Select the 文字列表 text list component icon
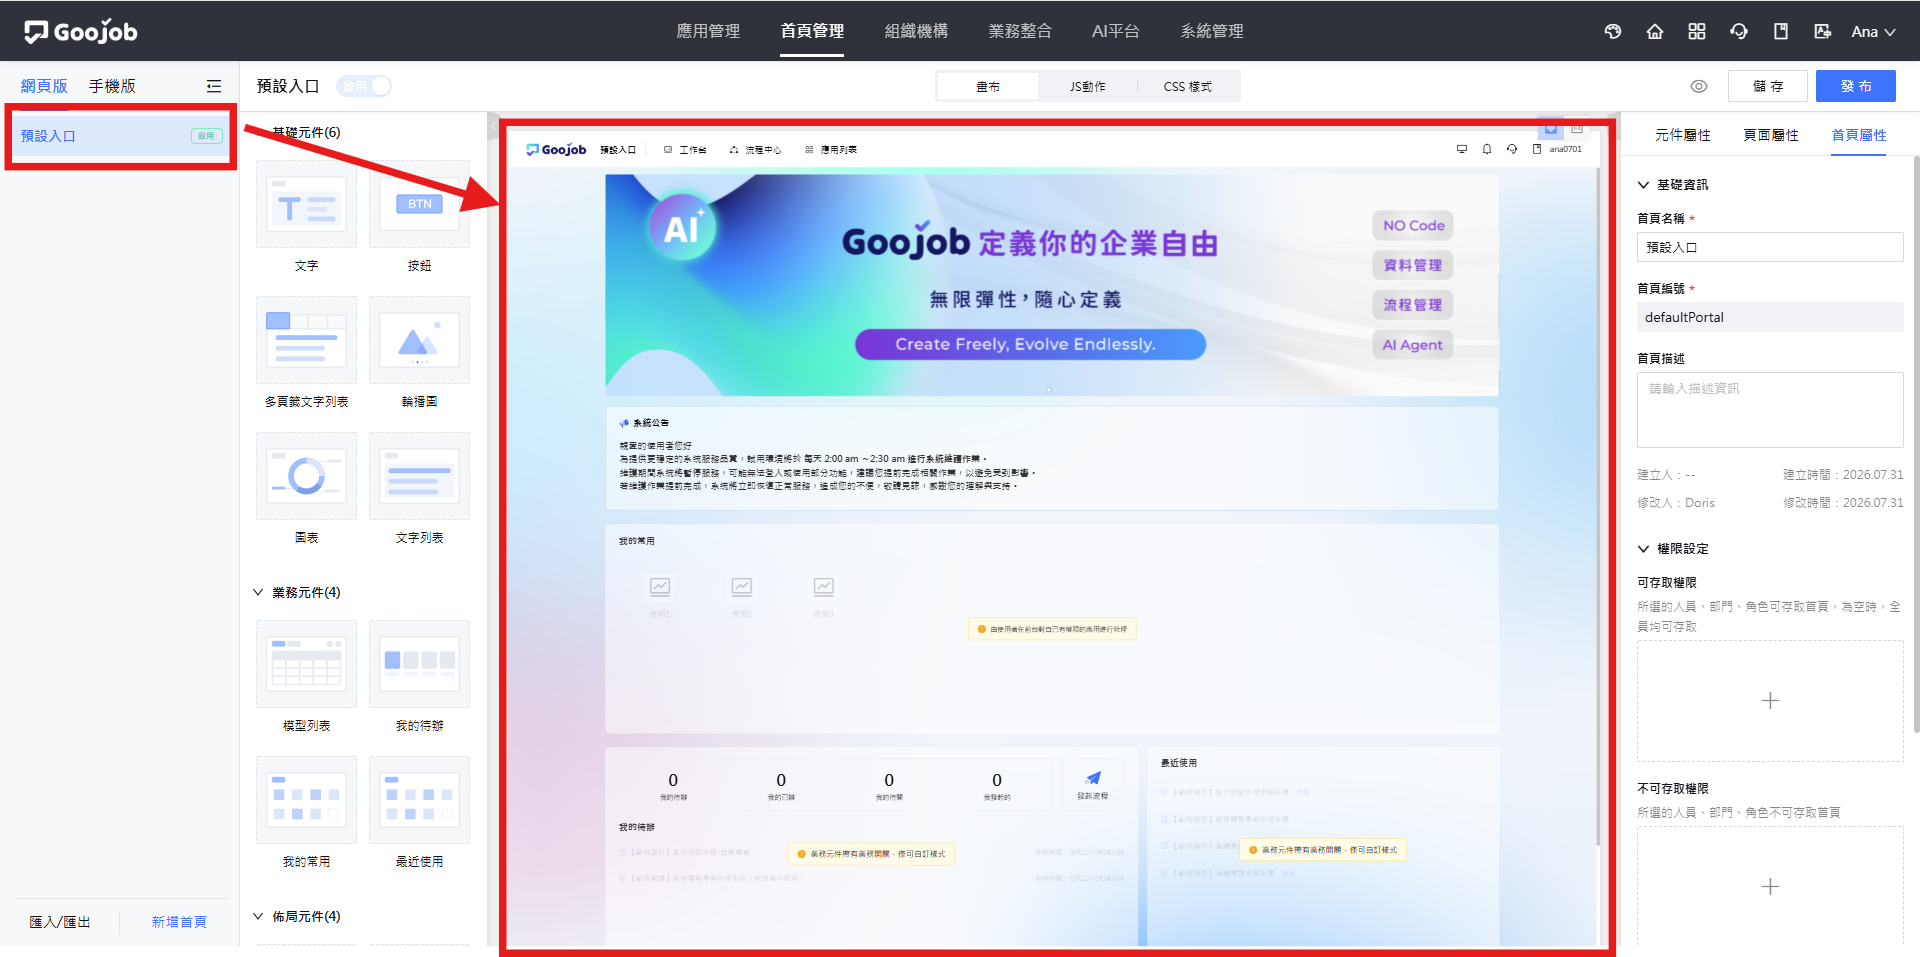 pos(419,476)
